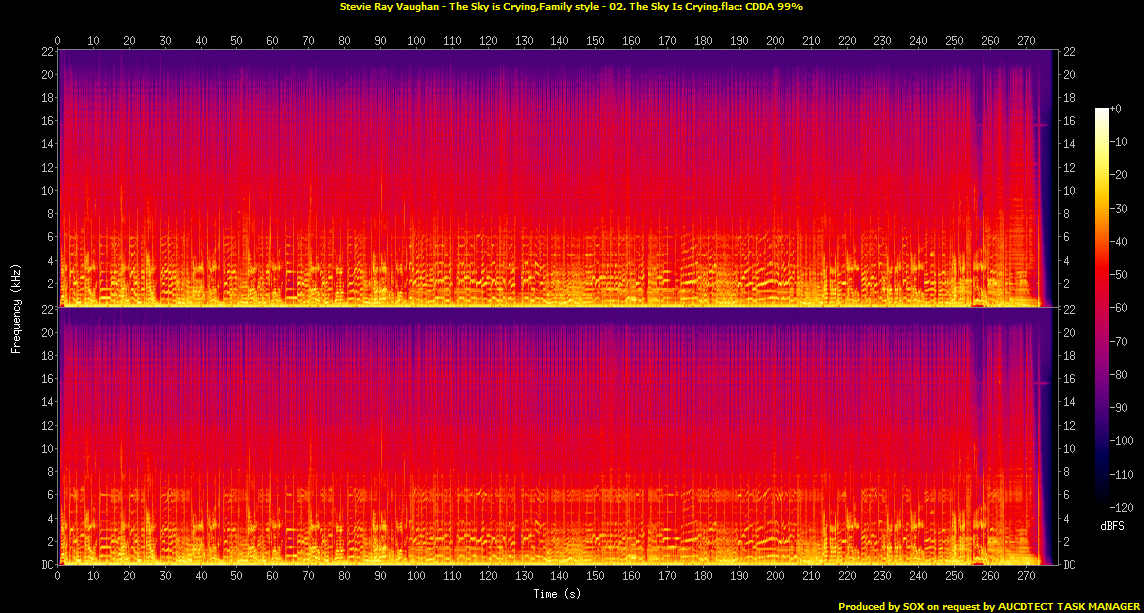Click the 100 second tick on top axis
1144x613 pixels.
tap(416, 41)
